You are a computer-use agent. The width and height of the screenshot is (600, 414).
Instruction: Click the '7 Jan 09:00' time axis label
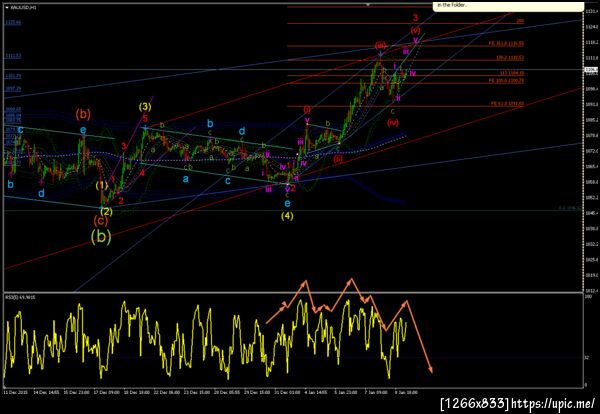(x=376, y=392)
